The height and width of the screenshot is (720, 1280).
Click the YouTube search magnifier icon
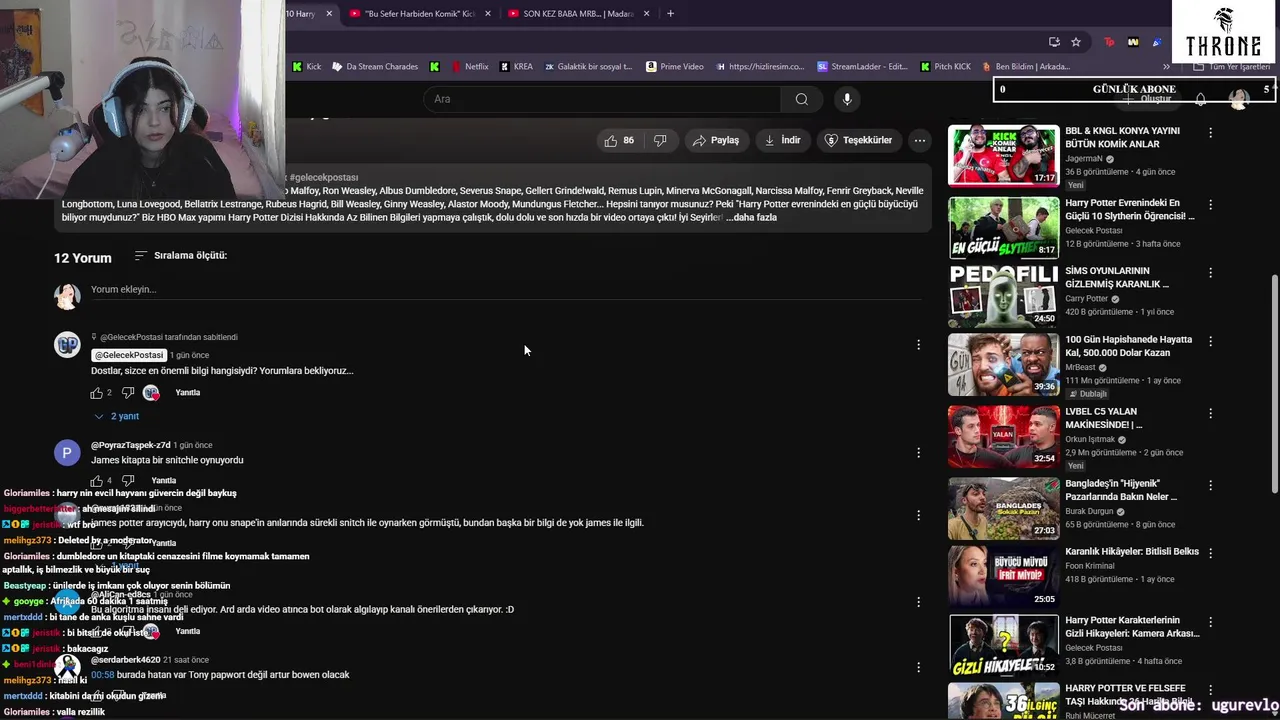coord(801,99)
